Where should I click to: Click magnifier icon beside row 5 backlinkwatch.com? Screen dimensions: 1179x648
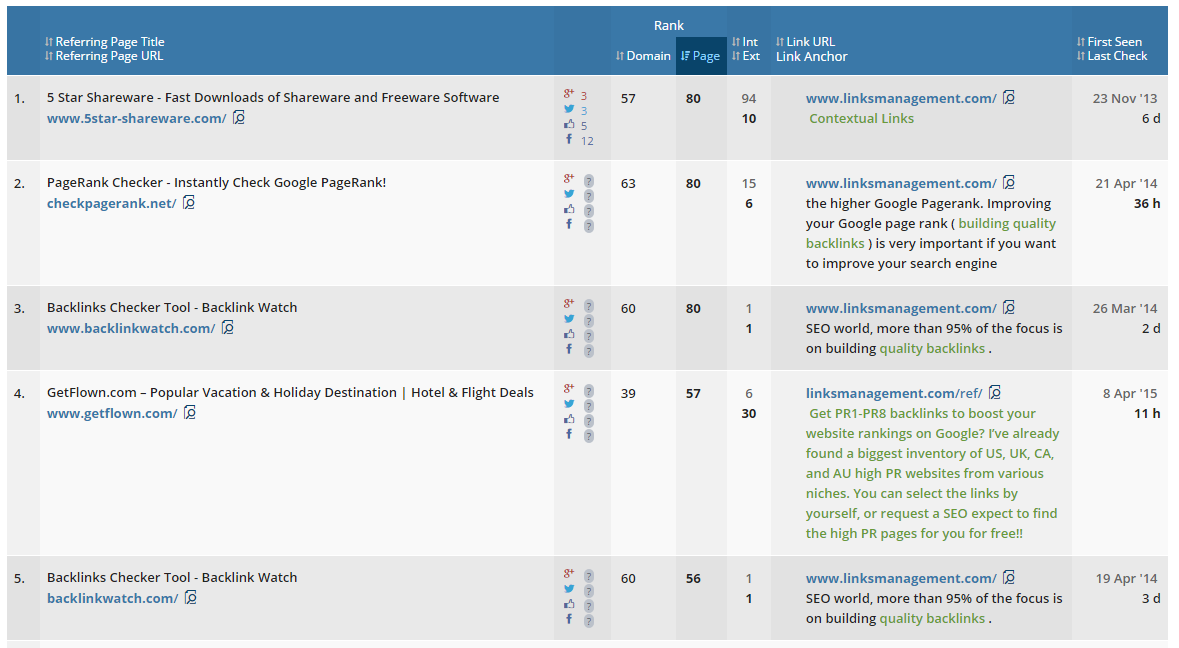pyautogui.click(x=191, y=597)
